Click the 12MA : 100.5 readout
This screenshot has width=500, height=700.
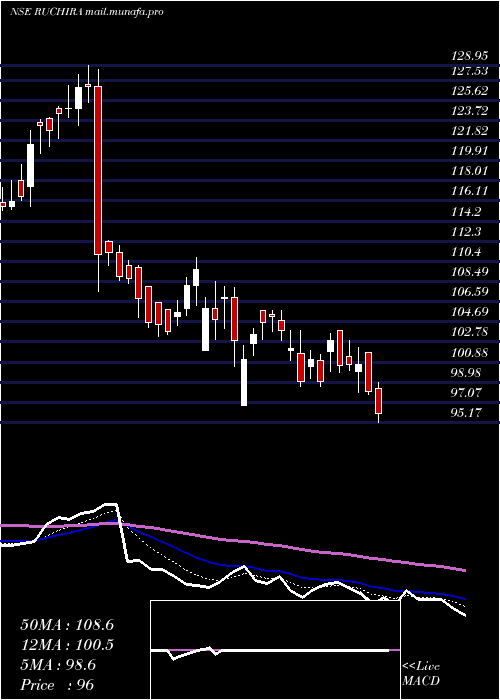pos(67,645)
